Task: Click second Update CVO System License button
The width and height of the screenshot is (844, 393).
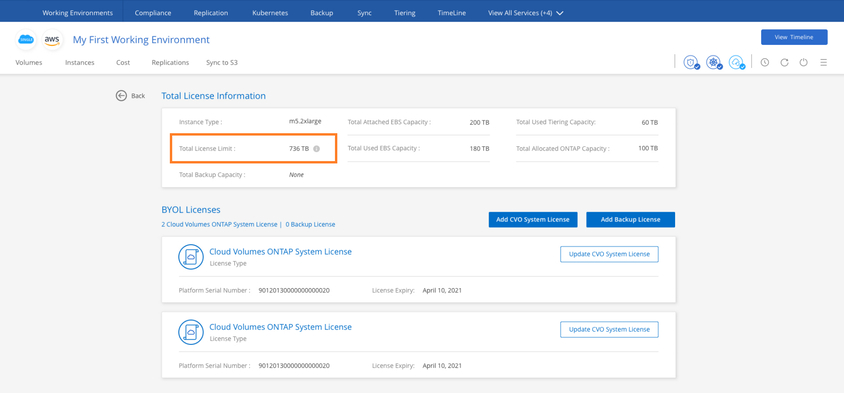Action: (609, 329)
